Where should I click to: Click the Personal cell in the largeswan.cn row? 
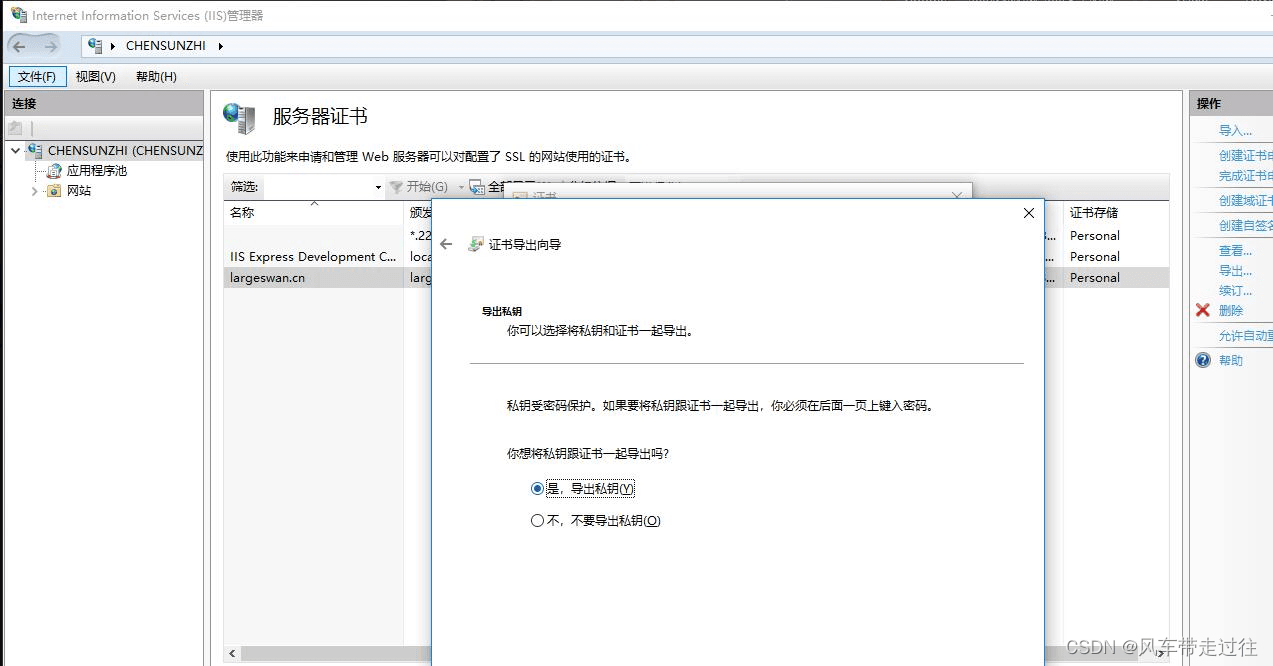[x=1094, y=278]
